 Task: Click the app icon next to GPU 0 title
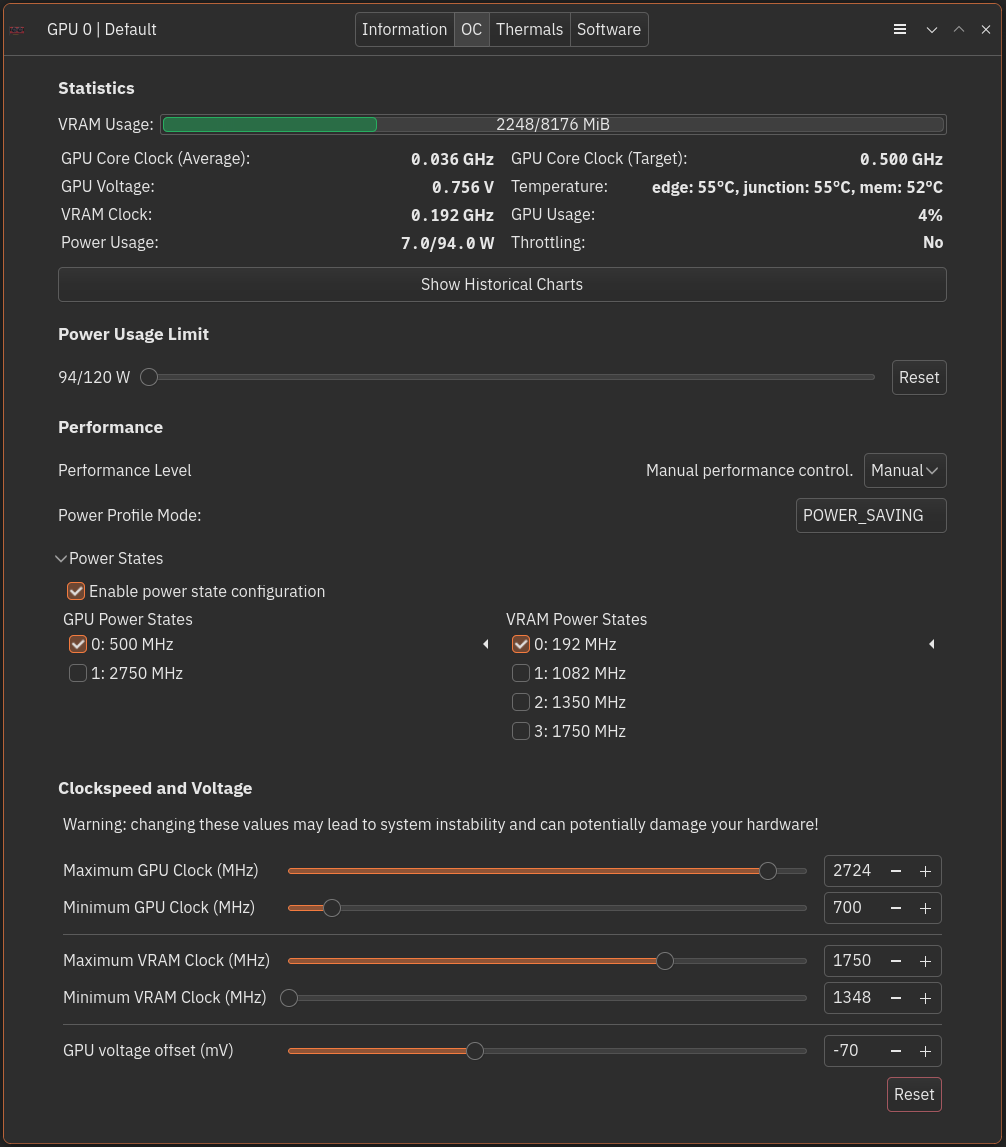pyautogui.click(x=17, y=30)
